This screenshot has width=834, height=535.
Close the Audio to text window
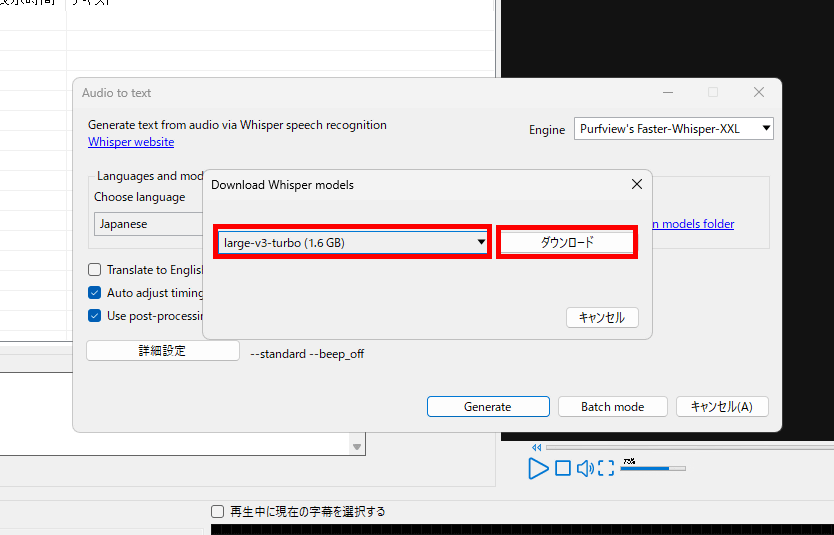759,93
